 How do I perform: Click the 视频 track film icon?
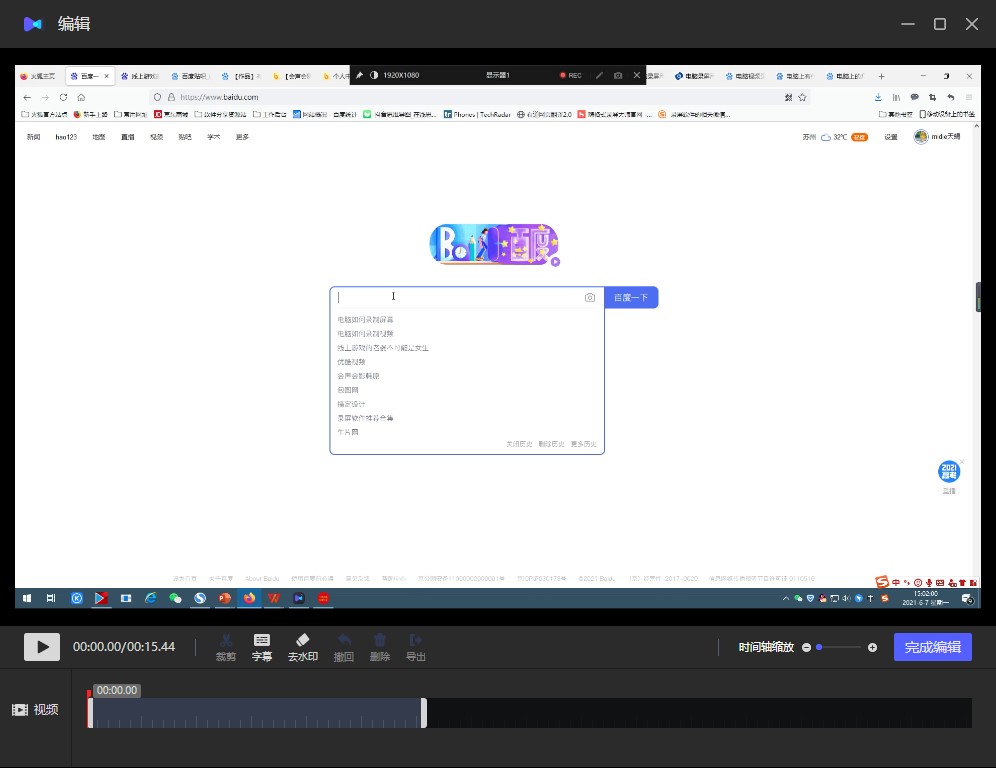point(20,710)
